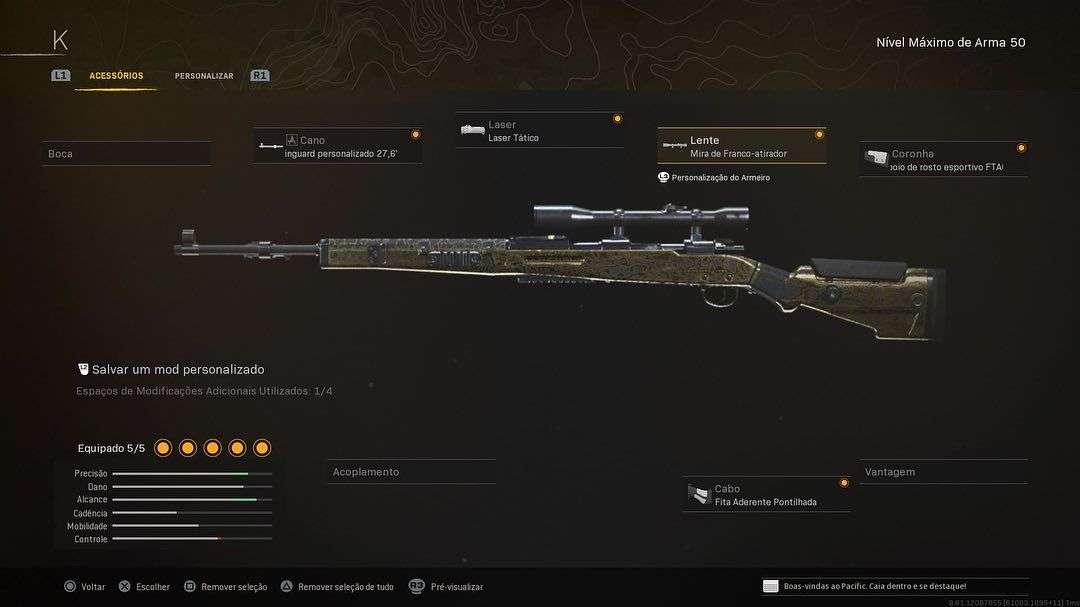This screenshot has height=607, width=1080.
Task: Click the Personalização do Armeiro icon
Action: click(663, 177)
